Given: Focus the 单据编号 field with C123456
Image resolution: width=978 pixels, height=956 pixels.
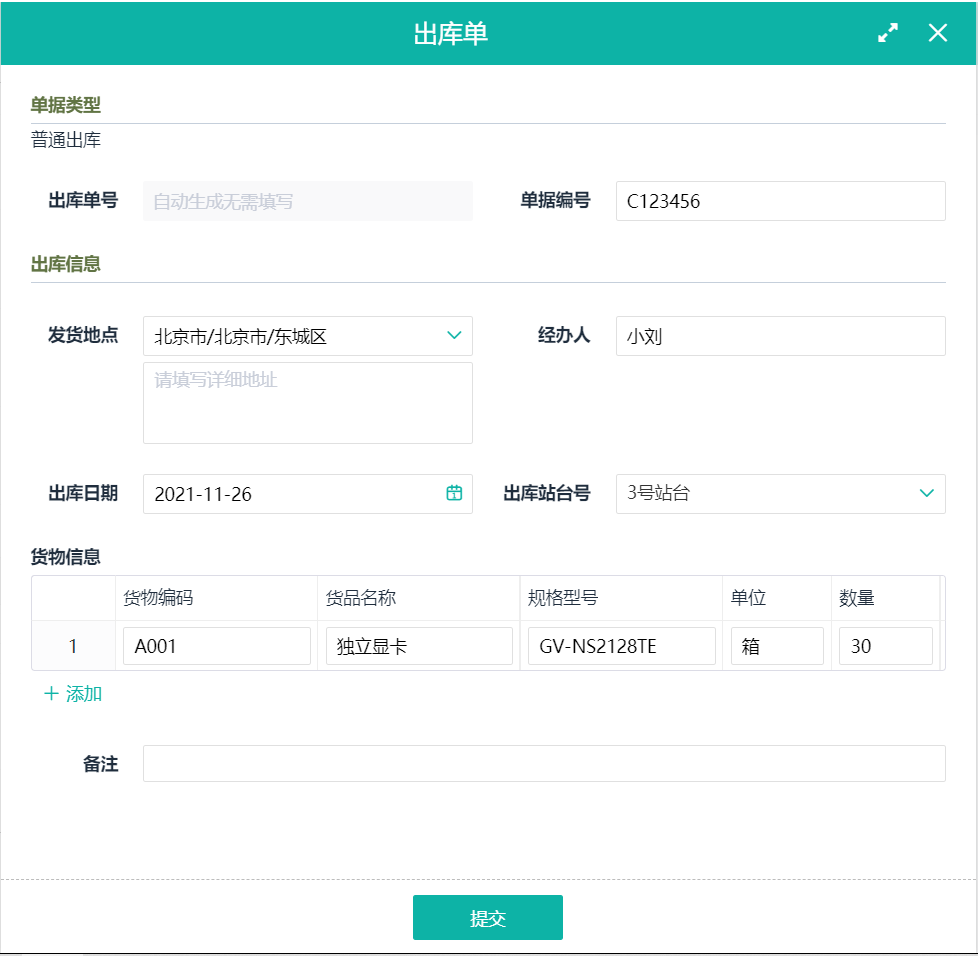Looking at the screenshot, I should click(x=780, y=201).
